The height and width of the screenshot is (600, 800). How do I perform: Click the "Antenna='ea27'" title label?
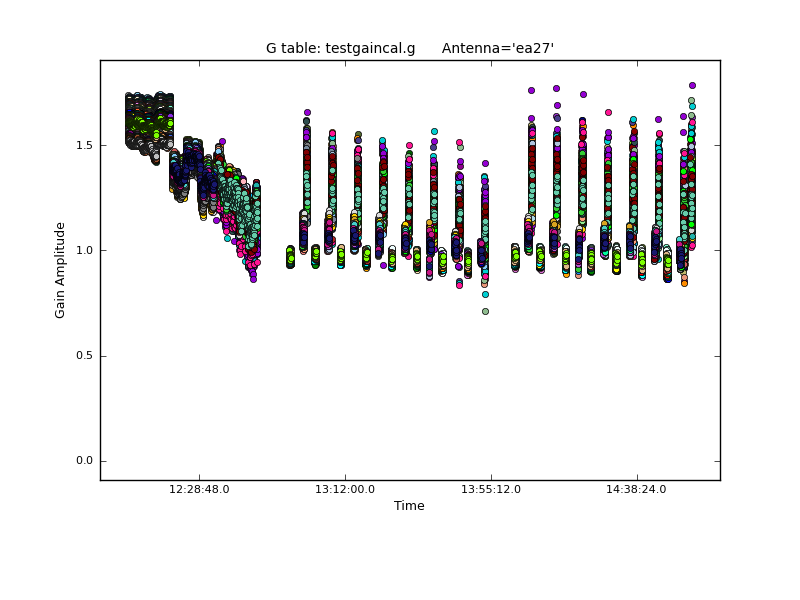point(497,48)
